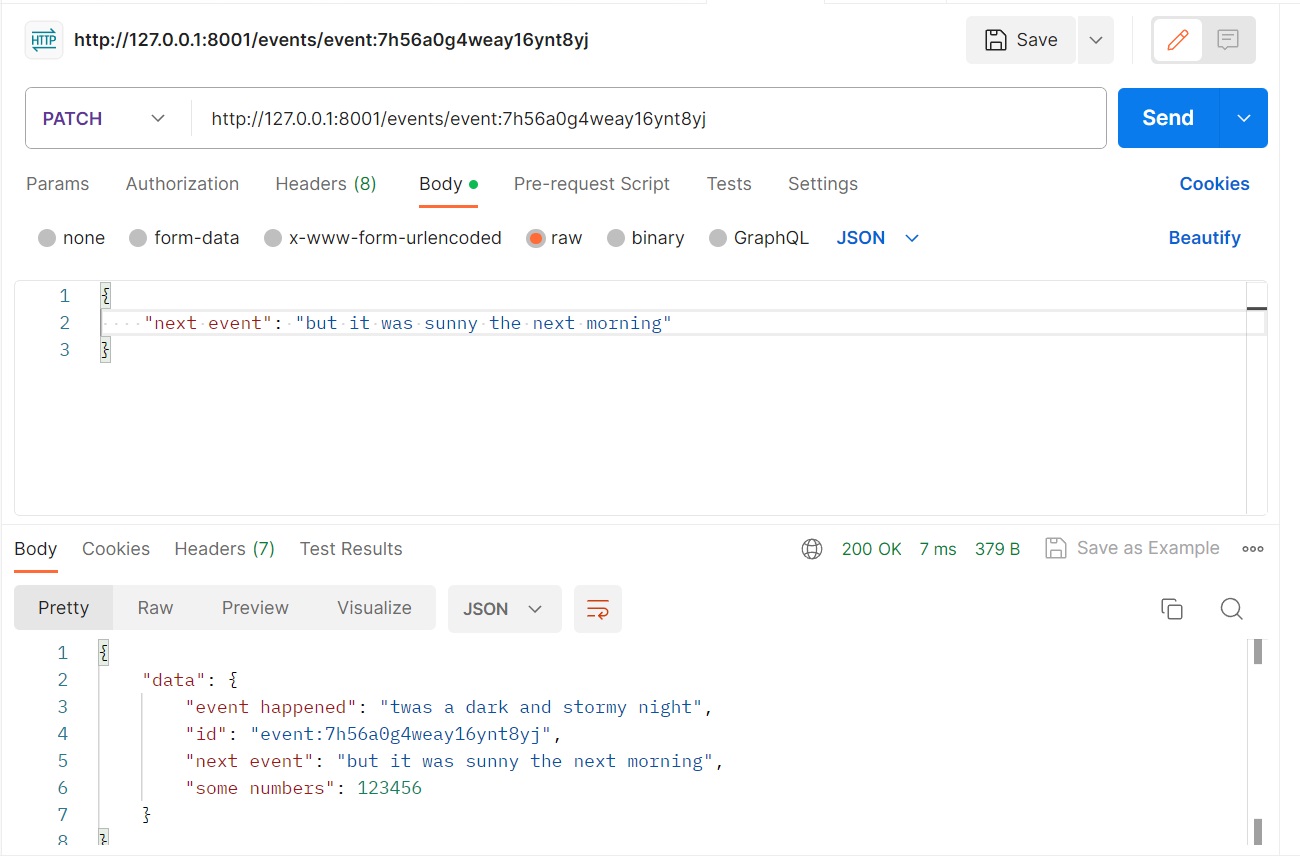Open the response JSON format dropdown

(504, 609)
